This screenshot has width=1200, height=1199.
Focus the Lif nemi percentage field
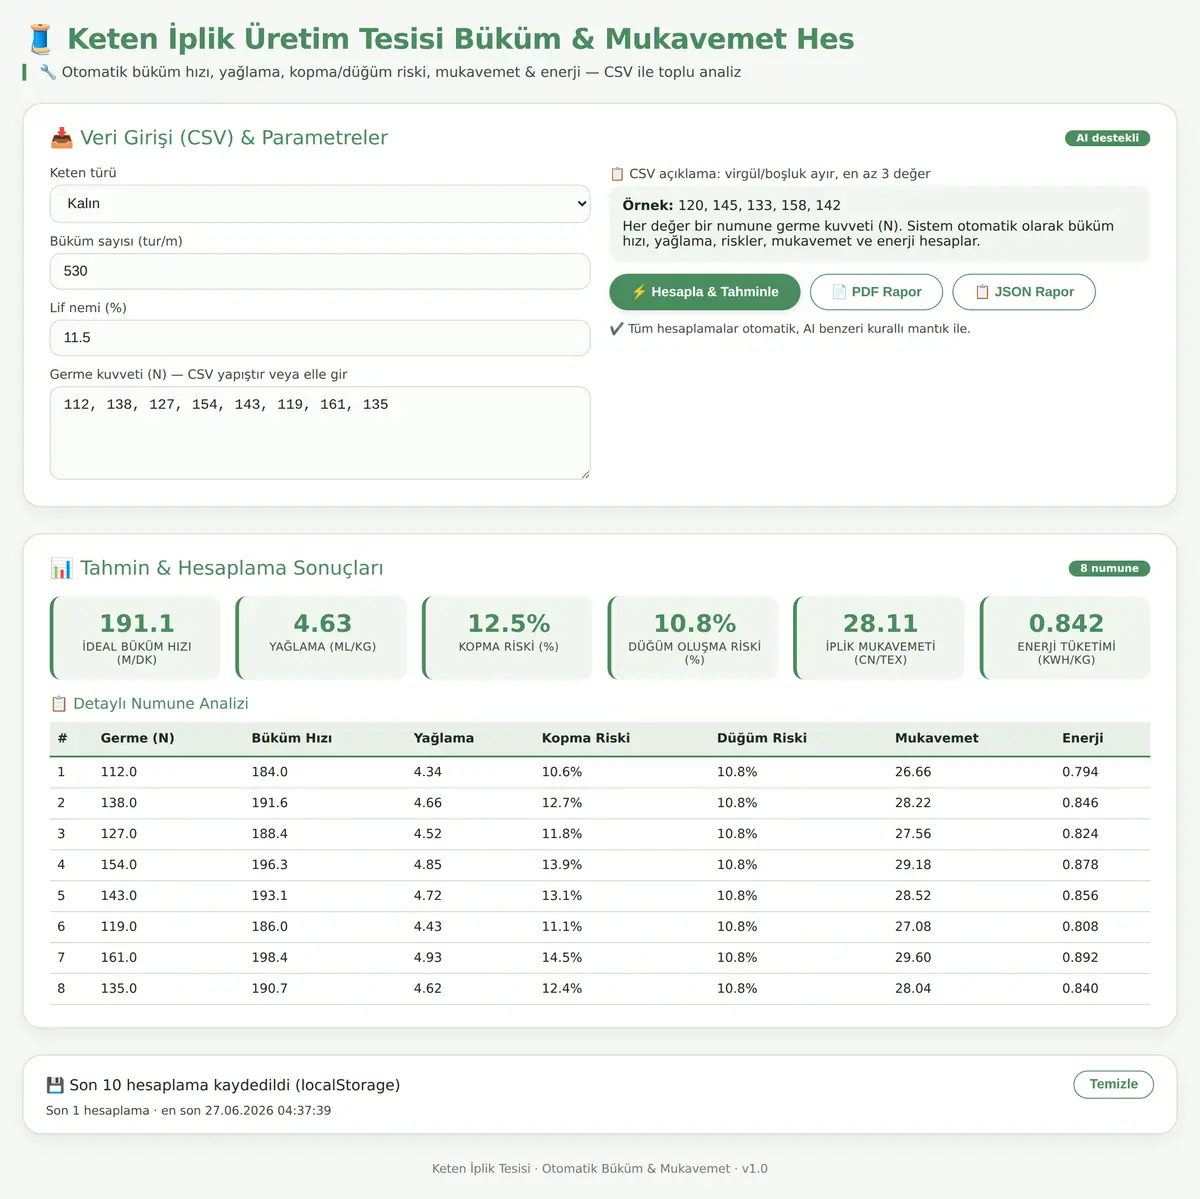320,338
